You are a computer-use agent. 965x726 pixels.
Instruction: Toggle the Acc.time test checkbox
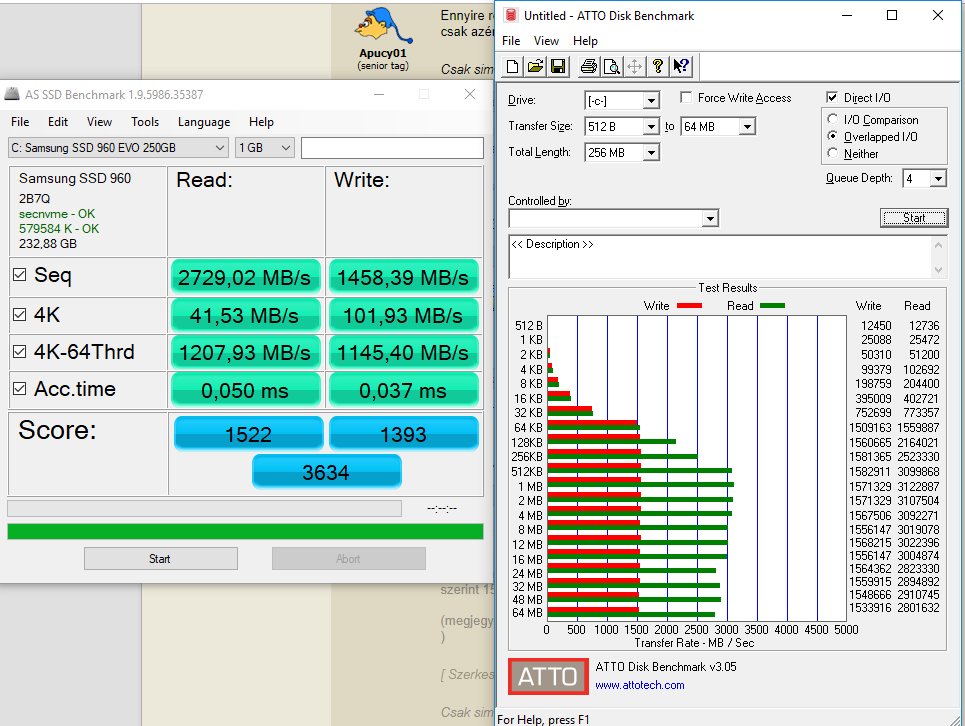coord(20,388)
